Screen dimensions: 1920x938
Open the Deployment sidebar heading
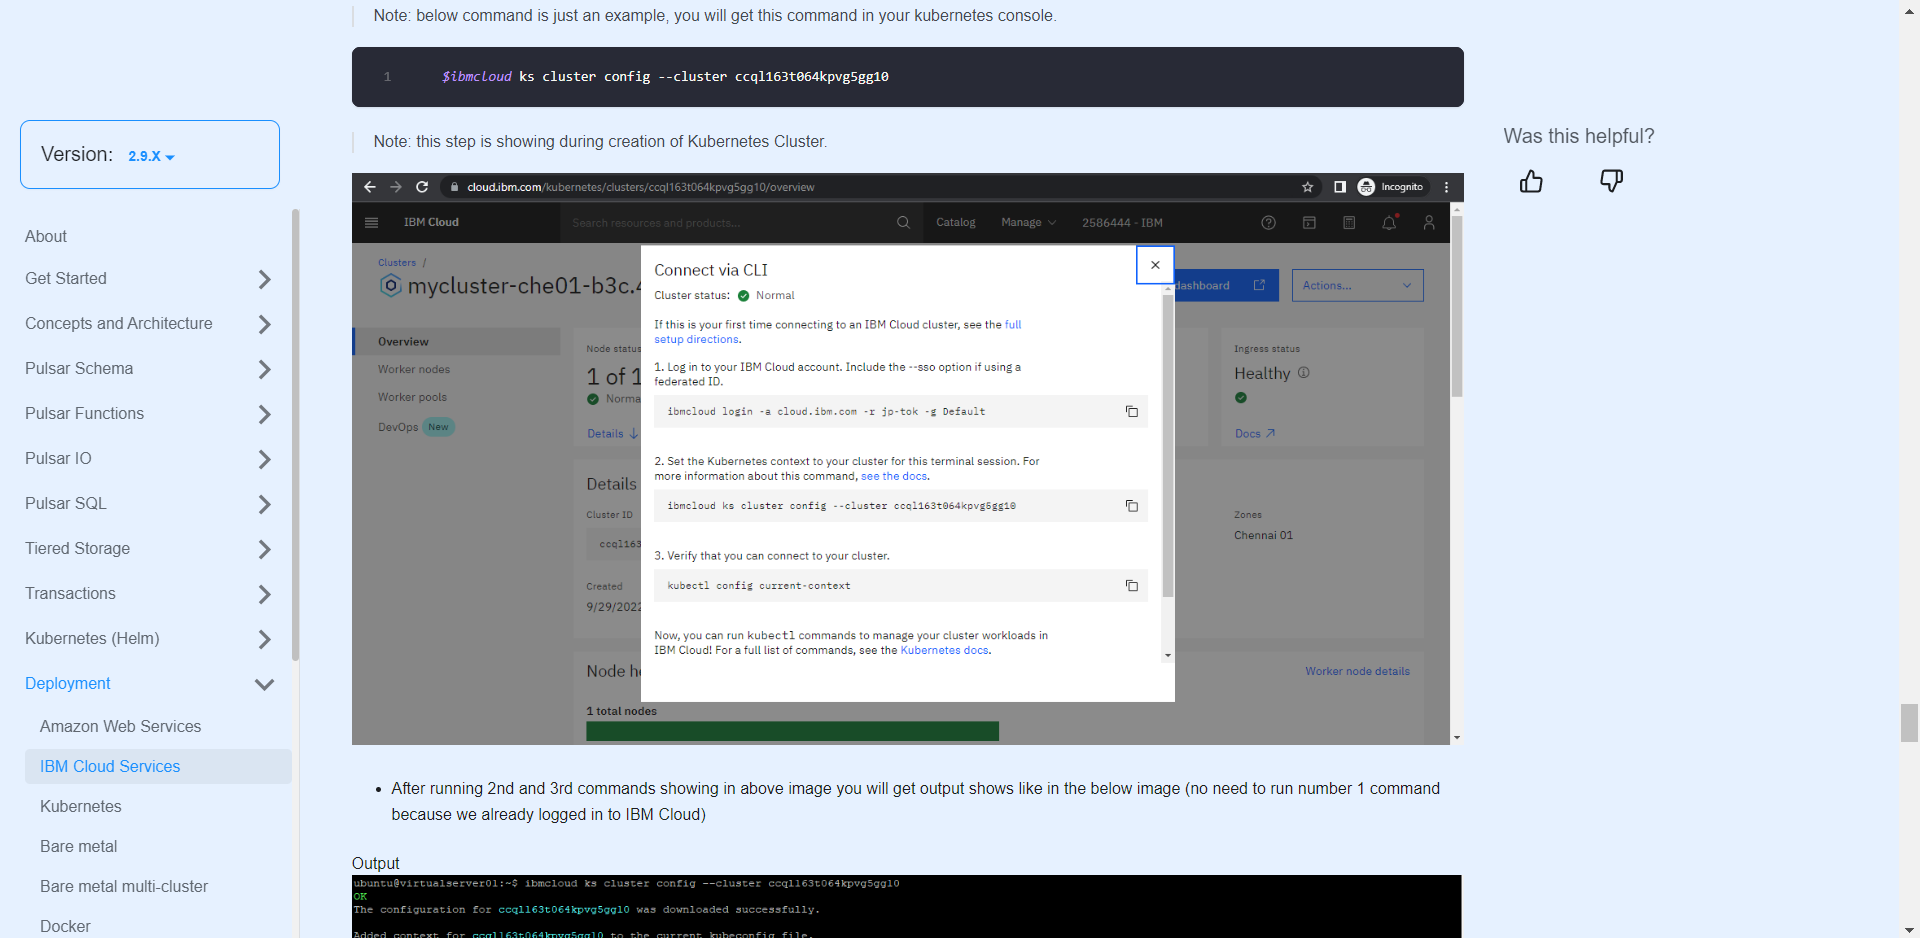coord(68,683)
